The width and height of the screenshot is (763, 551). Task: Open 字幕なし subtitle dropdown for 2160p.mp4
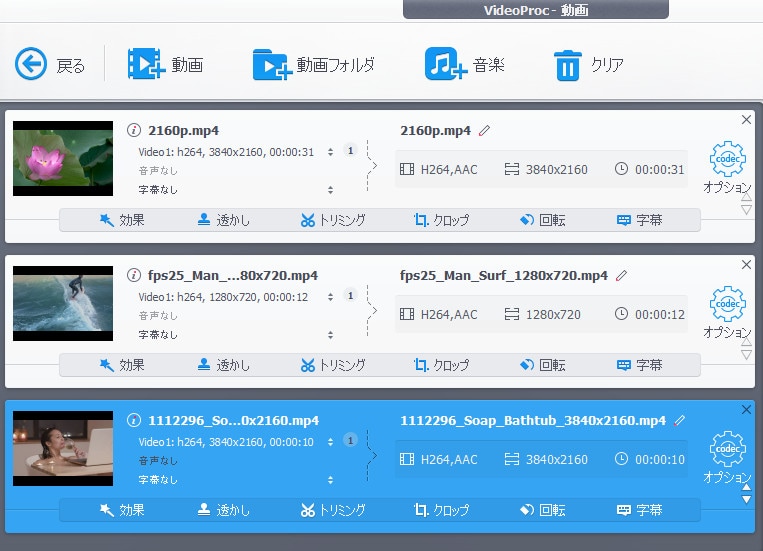[331, 189]
